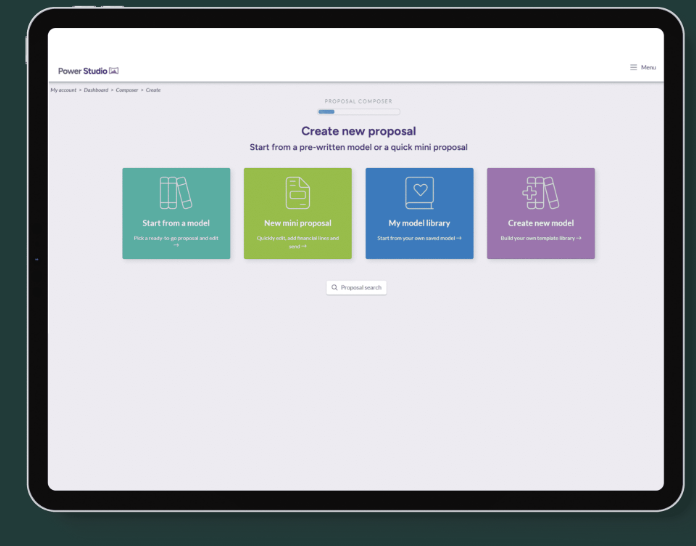This screenshot has height=546, width=696.
Task: Click the hamburger menu icon
Action: [x=633, y=67]
